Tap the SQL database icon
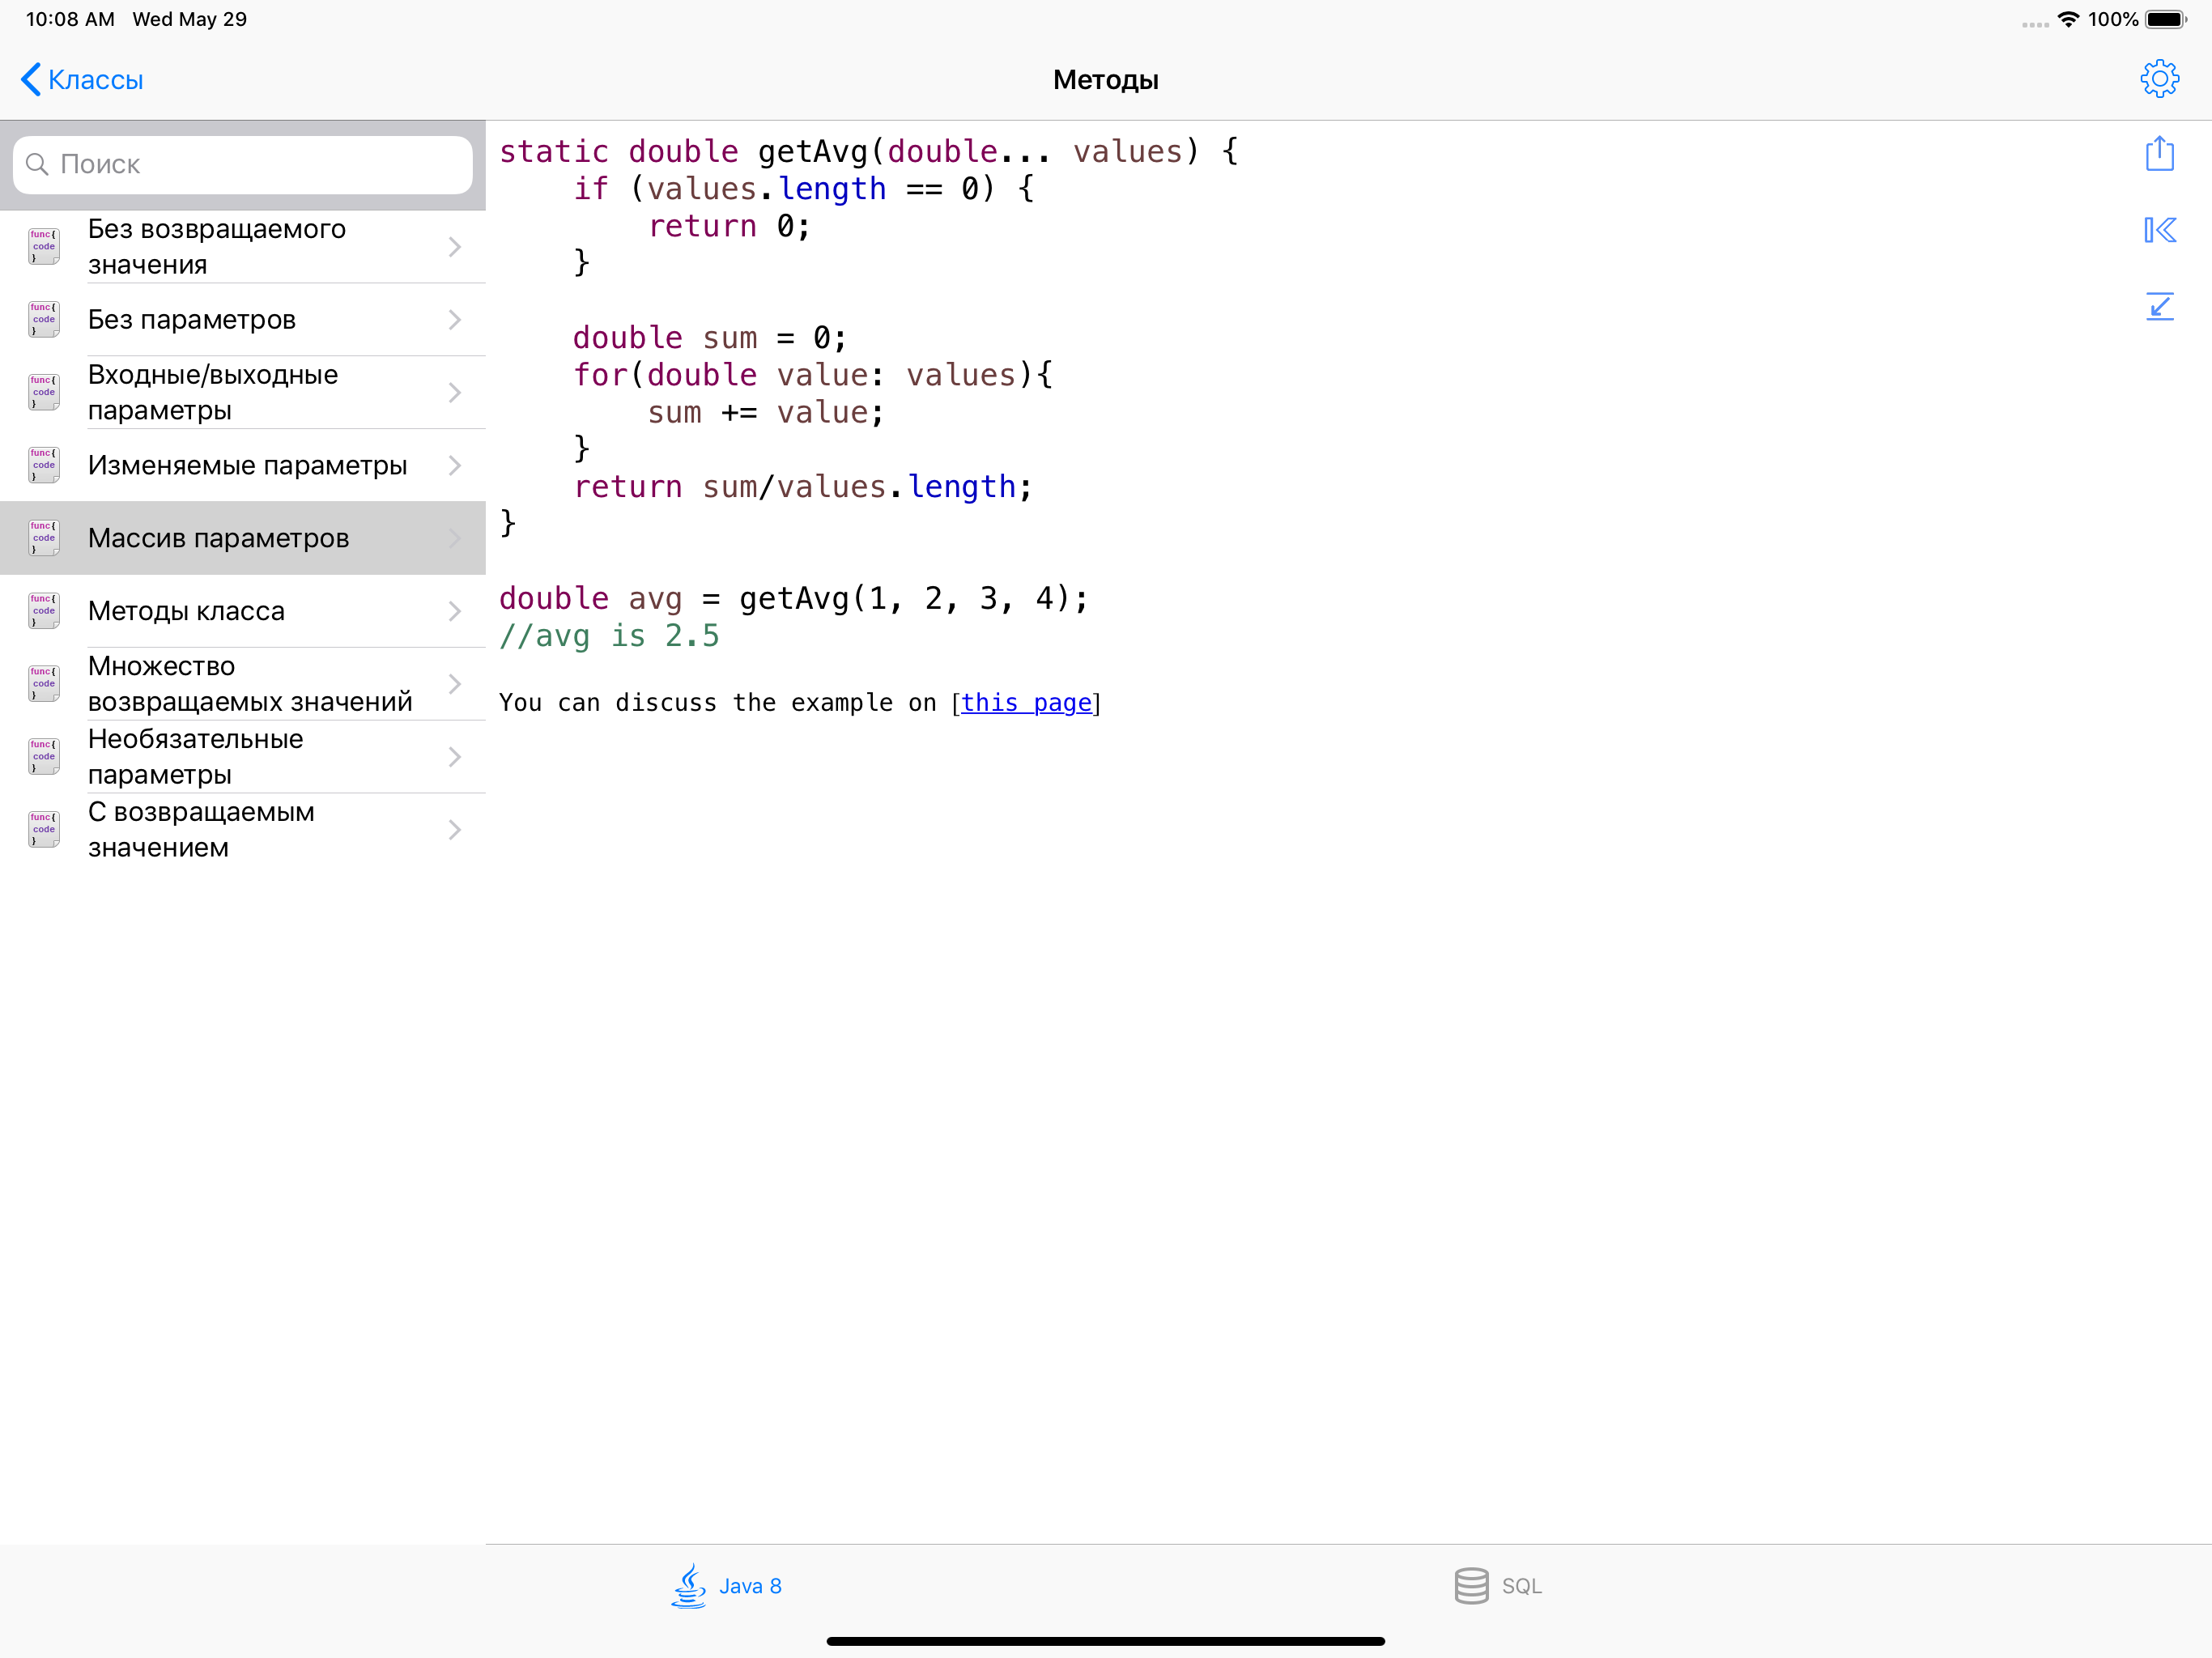The height and width of the screenshot is (1658, 2212). [x=1470, y=1585]
